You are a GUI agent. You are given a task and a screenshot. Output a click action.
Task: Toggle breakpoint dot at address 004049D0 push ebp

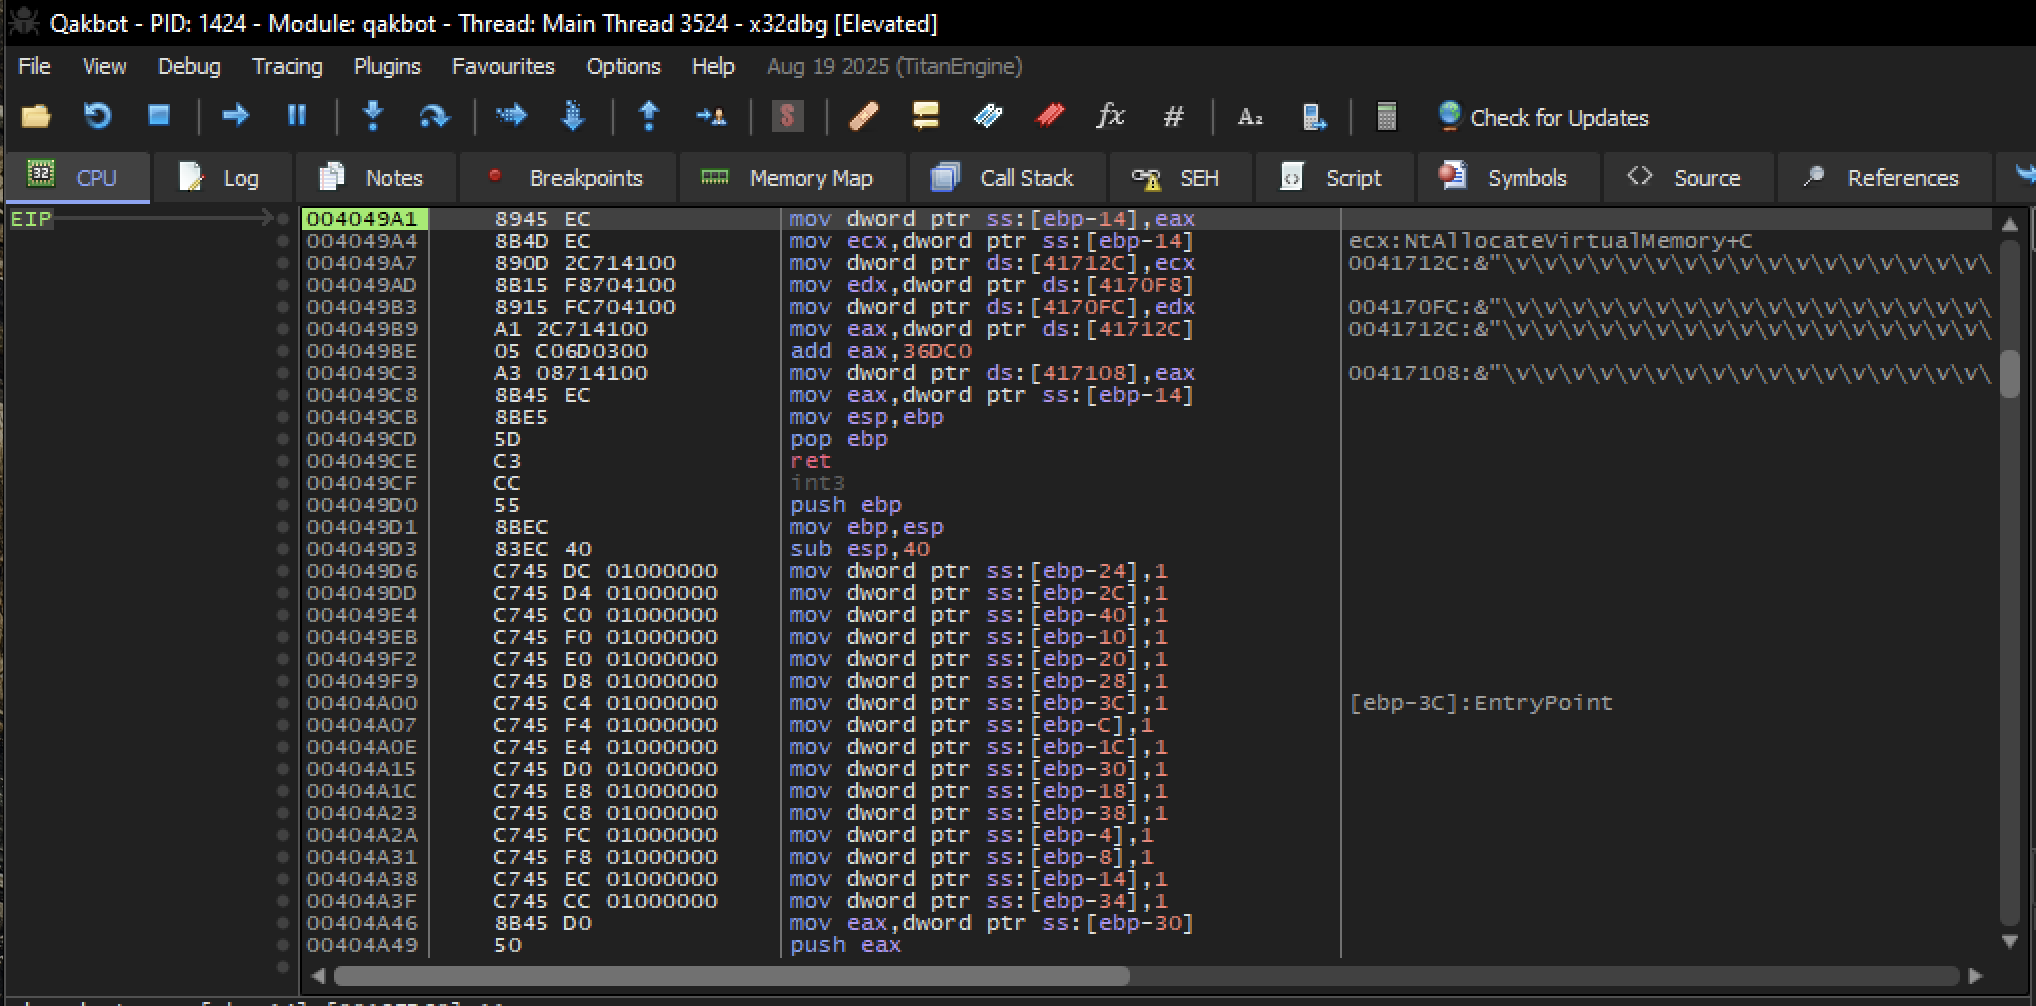tap(283, 505)
